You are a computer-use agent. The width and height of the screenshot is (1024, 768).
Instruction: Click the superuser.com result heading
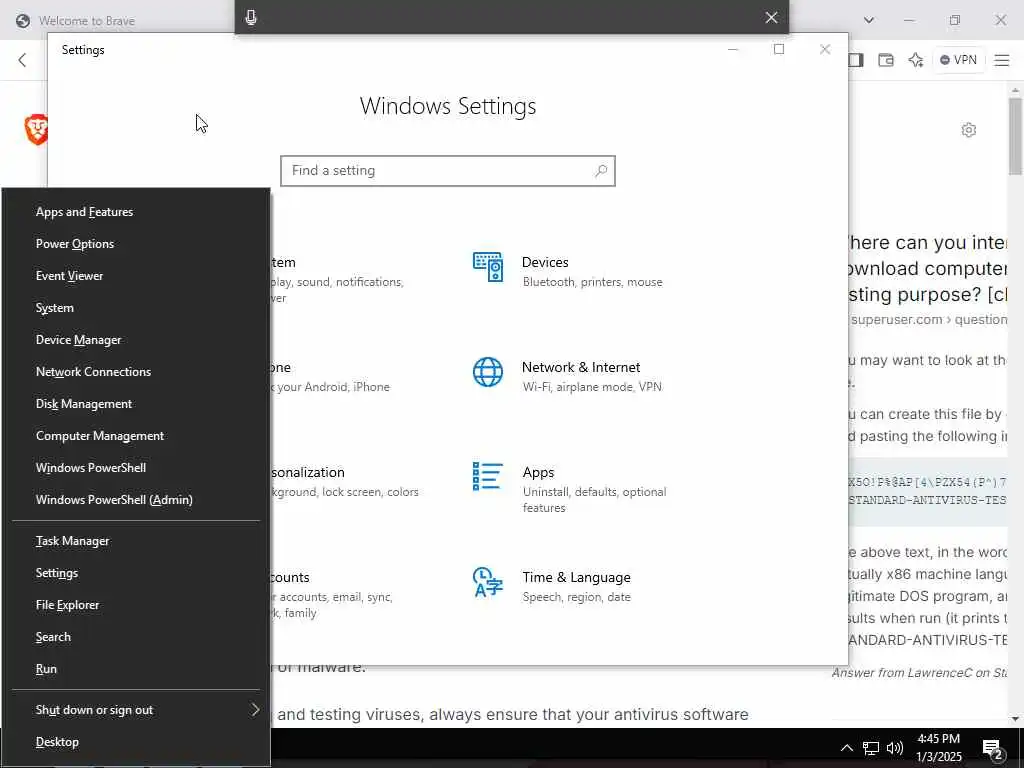927,268
